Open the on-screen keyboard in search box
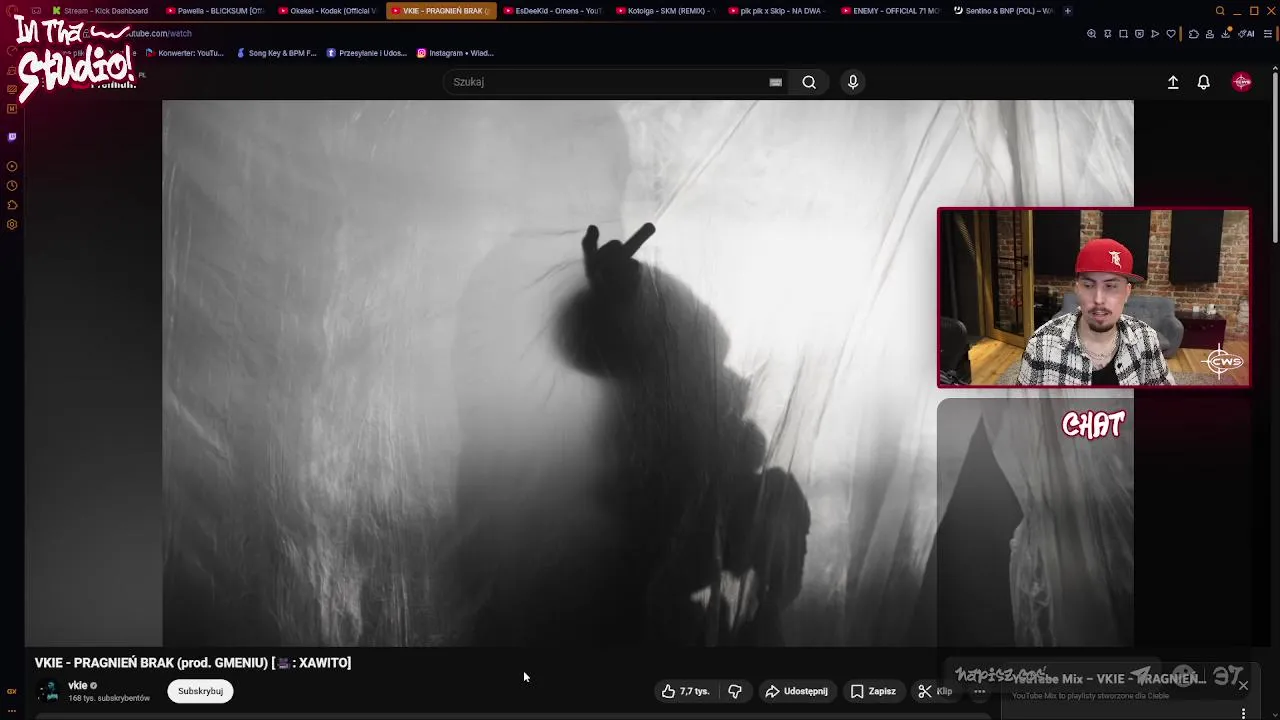The image size is (1280, 720). 775,82
